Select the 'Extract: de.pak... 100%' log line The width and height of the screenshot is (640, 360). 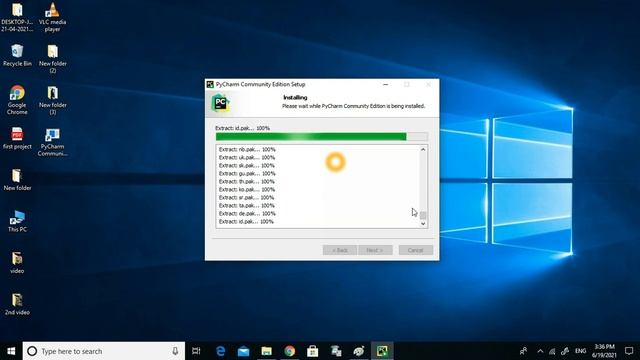[x=247, y=213]
